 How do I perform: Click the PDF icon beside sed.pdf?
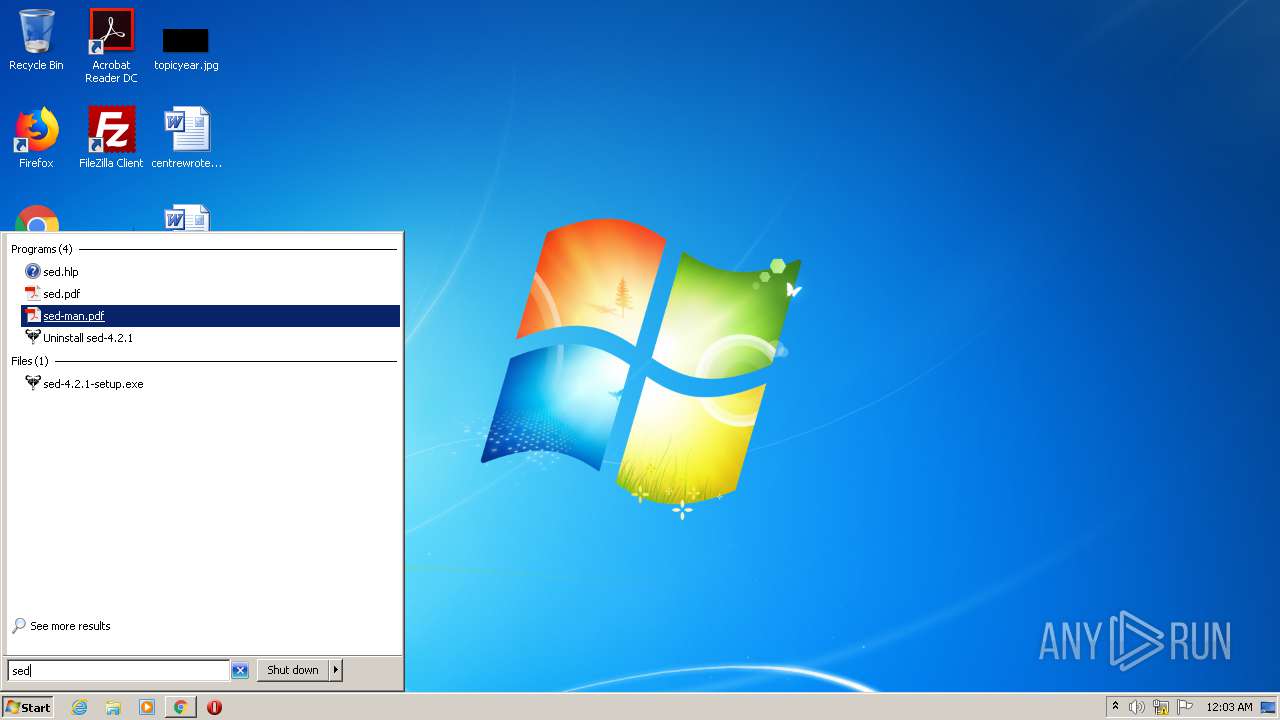click(x=33, y=294)
